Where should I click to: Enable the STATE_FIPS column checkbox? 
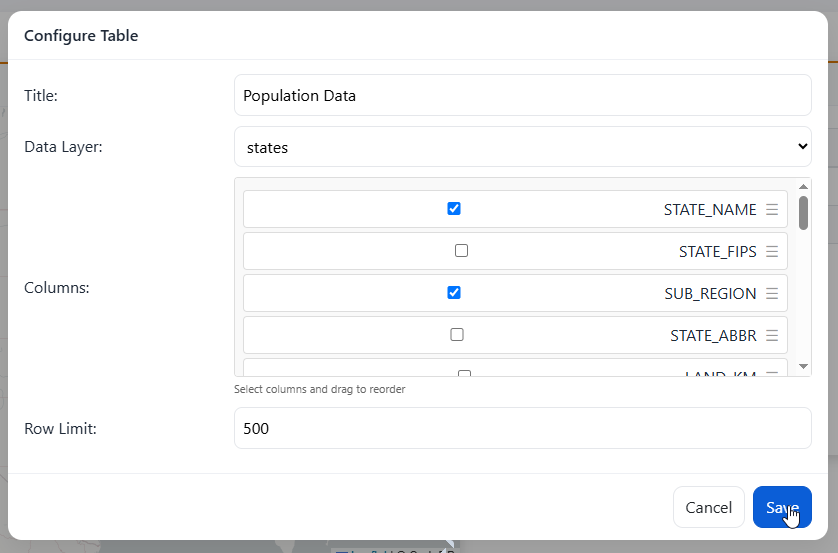tap(461, 251)
